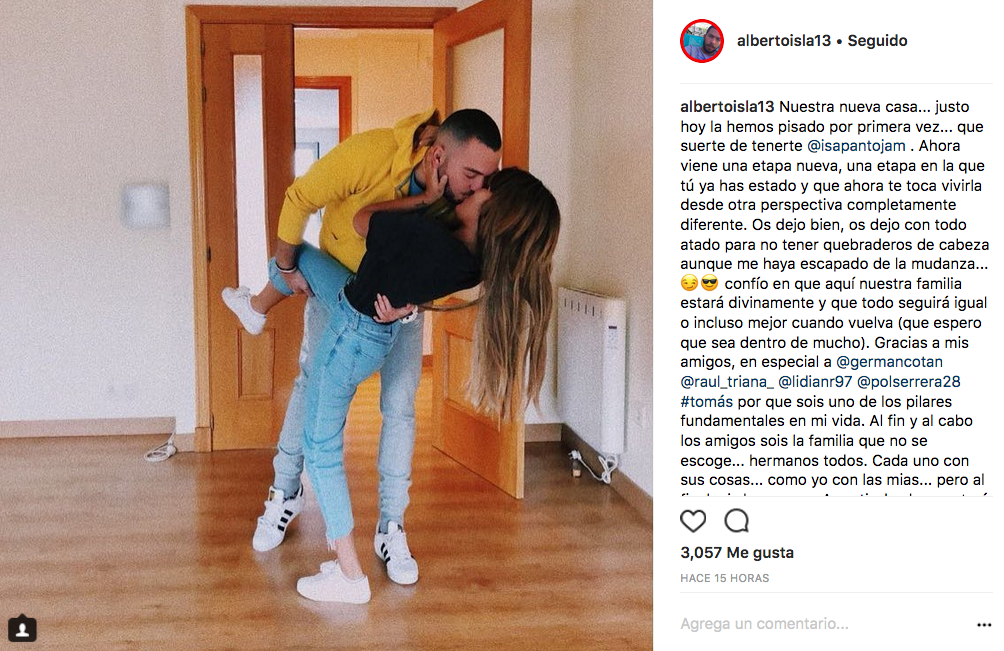Viewport: 1004px width, 651px height.
Task: Open the @isapantojam mention
Action: click(856, 146)
